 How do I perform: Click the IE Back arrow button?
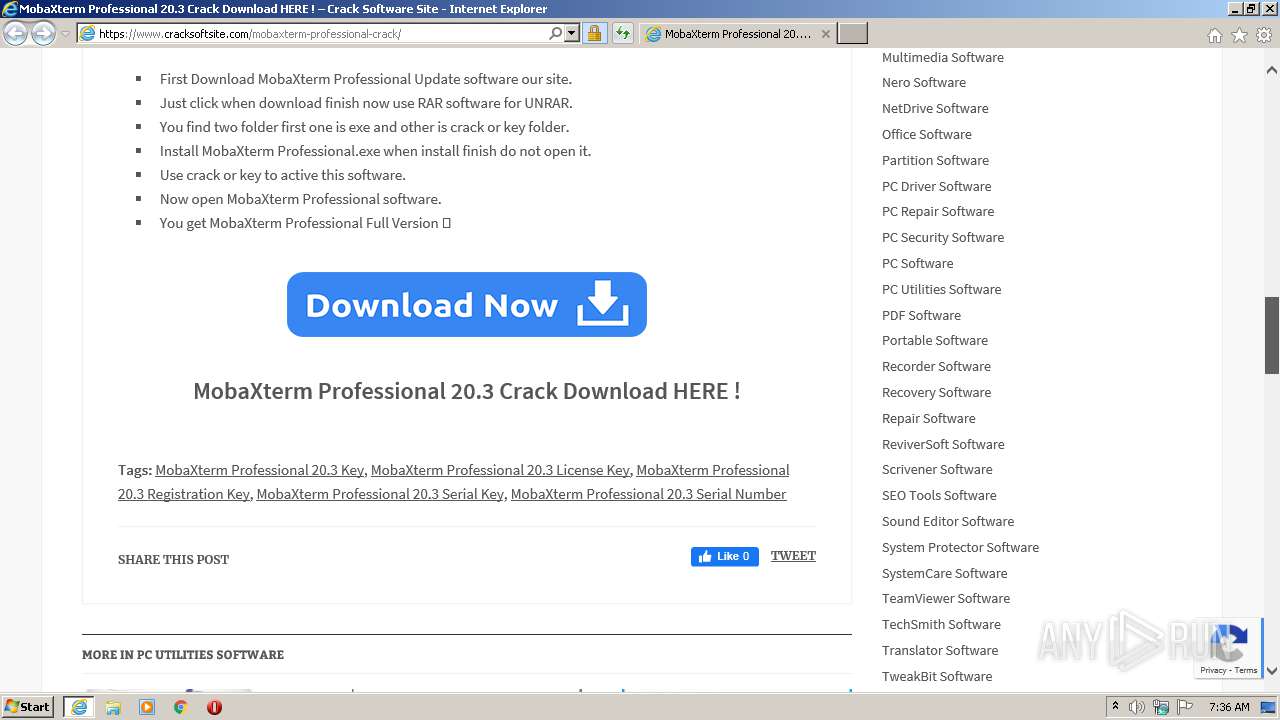[x=16, y=34]
